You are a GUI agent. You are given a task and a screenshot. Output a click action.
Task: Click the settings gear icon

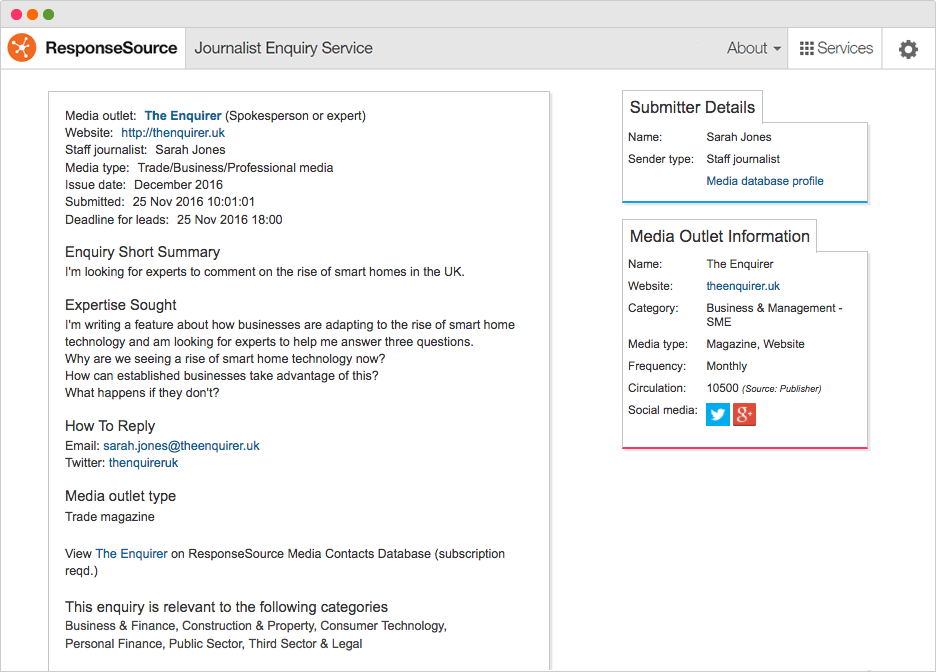(x=908, y=47)
